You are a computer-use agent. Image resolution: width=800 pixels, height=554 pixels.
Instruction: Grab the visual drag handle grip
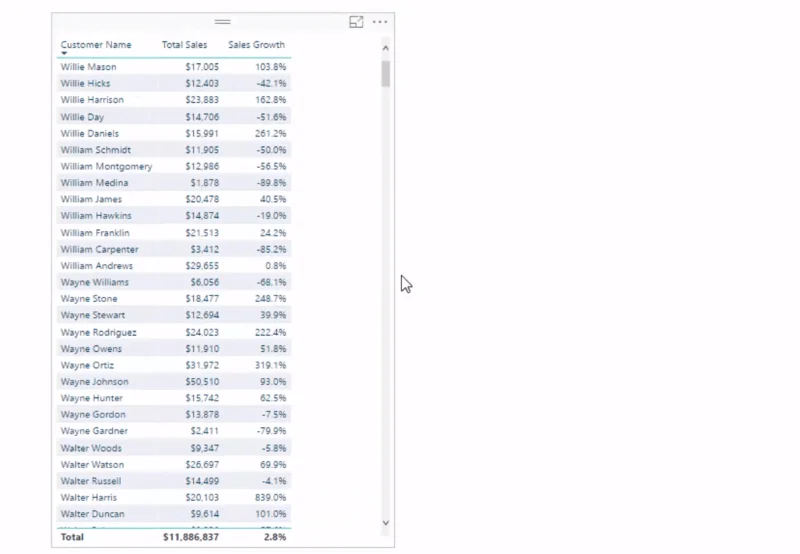[222, 22]
